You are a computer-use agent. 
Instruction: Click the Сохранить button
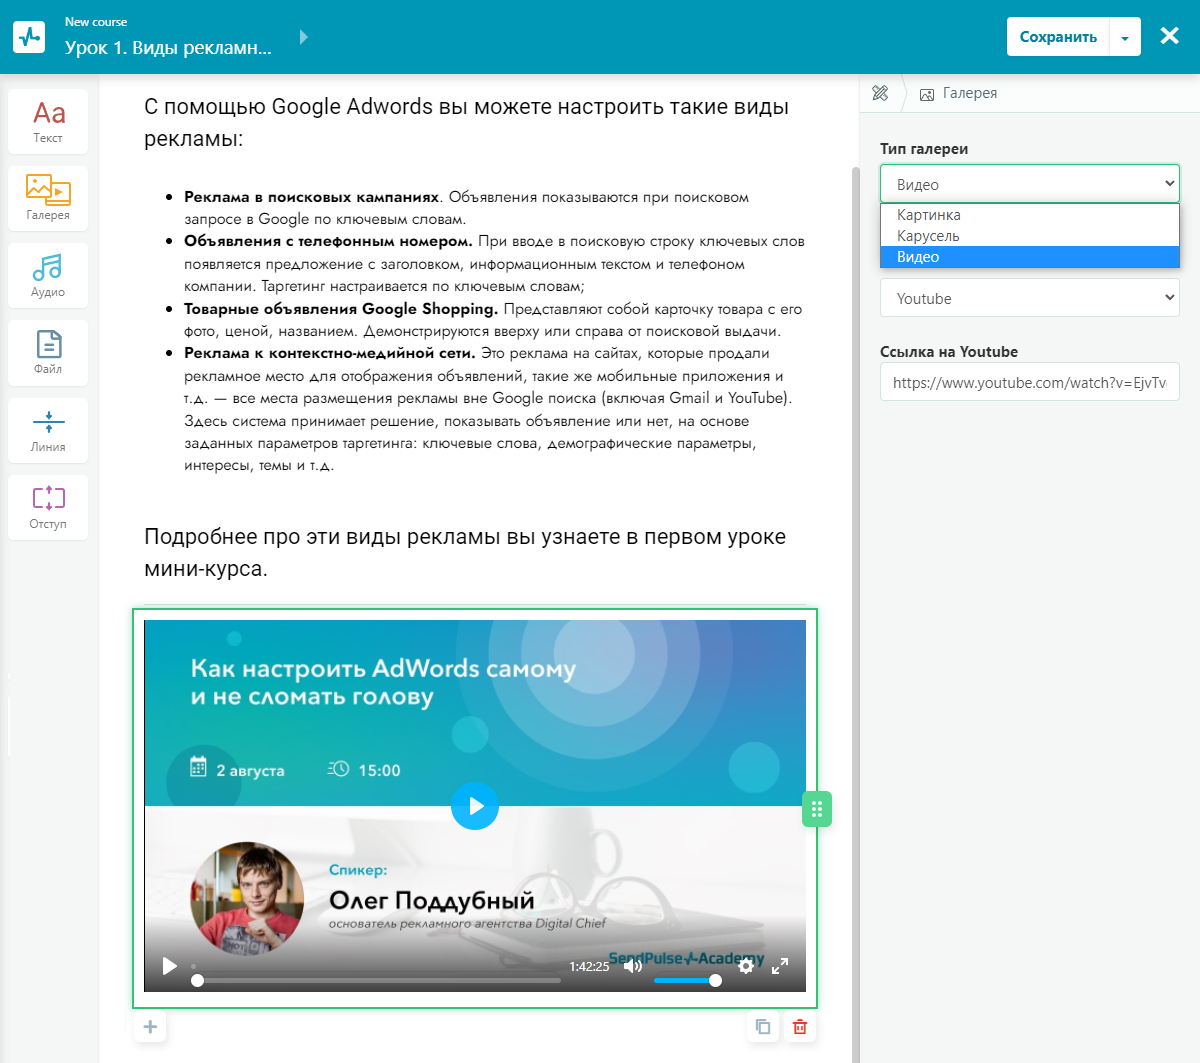click(1058, 37)
